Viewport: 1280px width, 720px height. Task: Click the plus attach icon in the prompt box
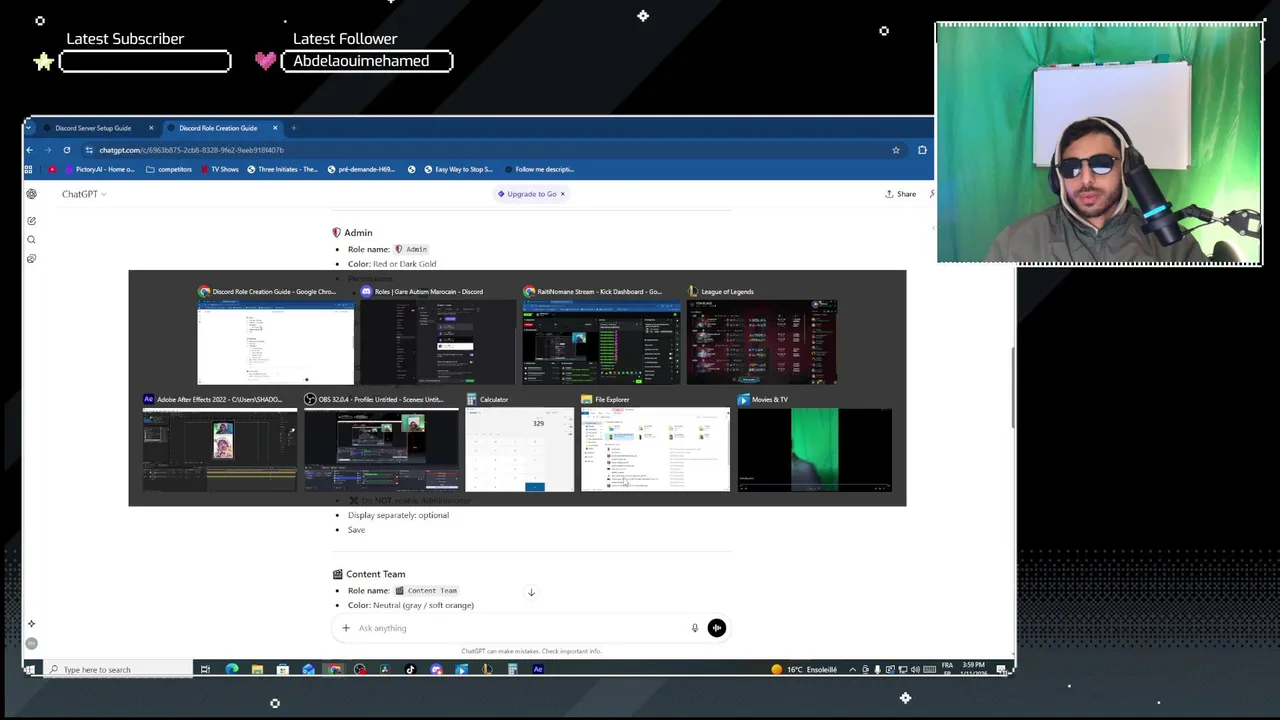coord(346,628)
